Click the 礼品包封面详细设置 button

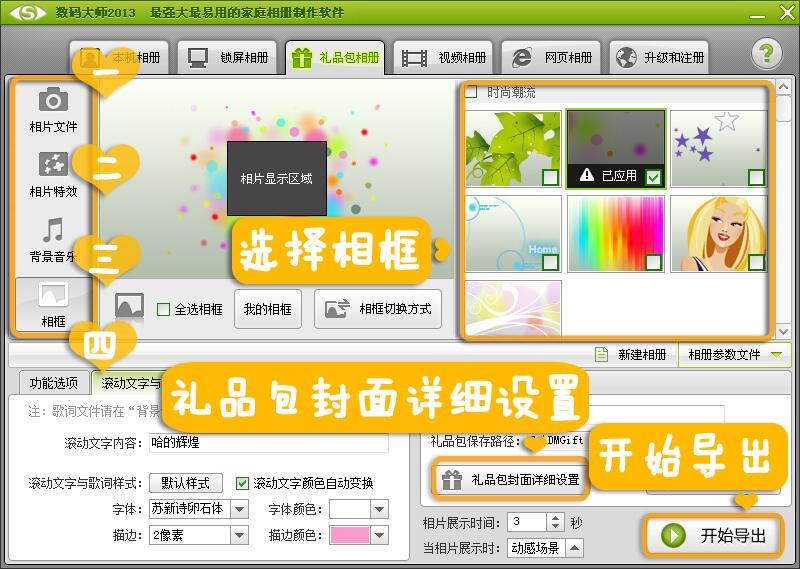click(x=510, y=480)
